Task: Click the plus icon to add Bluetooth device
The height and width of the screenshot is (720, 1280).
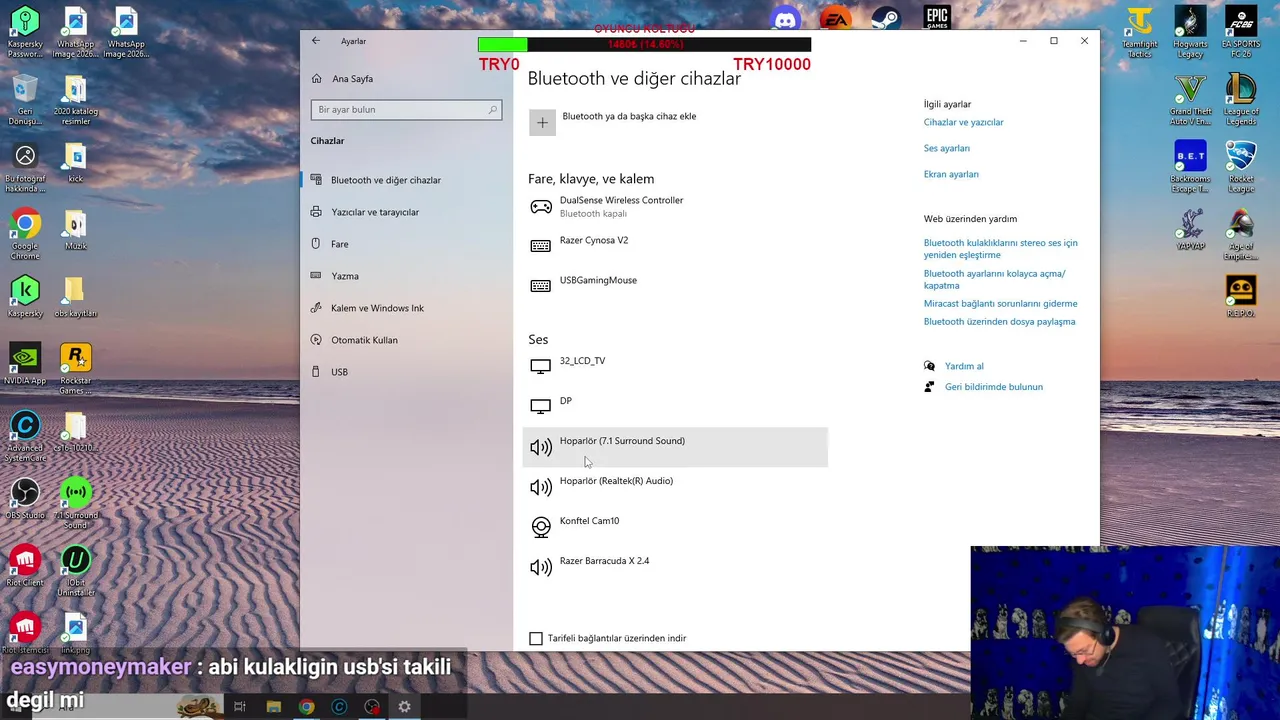Action: [542, 123]
